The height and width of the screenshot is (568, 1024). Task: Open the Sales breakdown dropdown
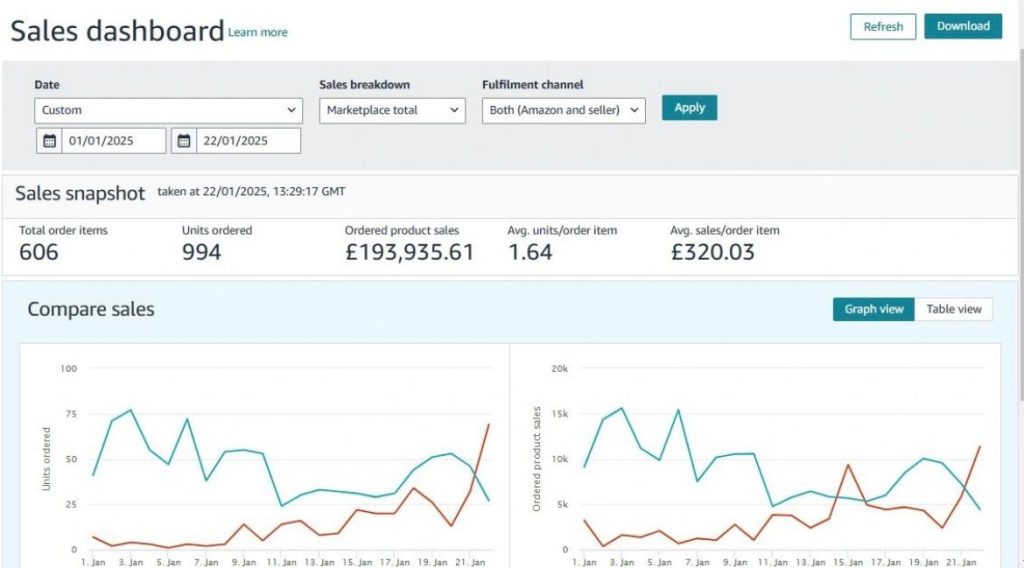coord(392,110)
